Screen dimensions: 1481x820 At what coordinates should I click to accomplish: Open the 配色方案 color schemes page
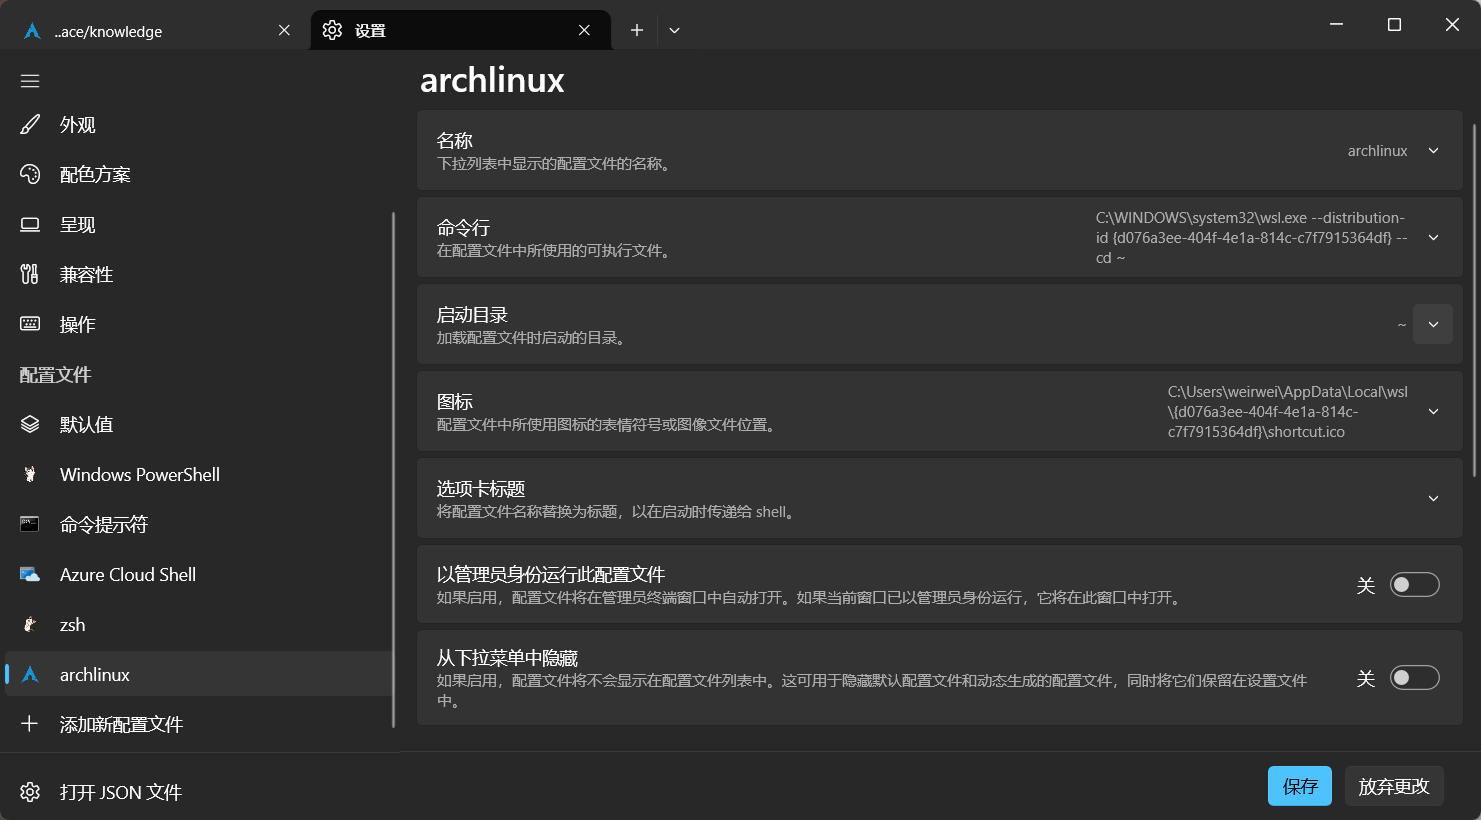pos(95,175)
